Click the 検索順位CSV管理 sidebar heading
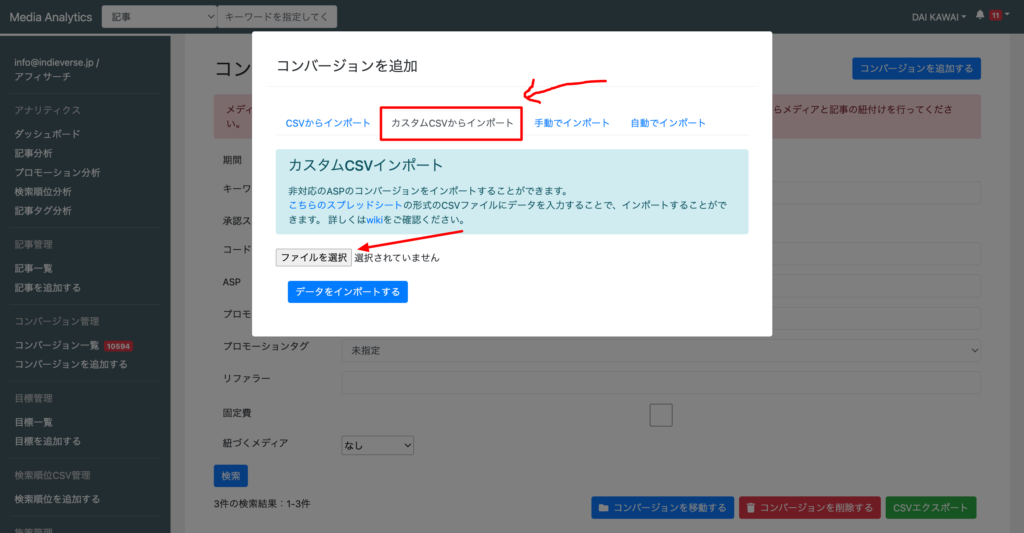Image resolution: width=1024 pixels, height=533 pixels. 52,476
